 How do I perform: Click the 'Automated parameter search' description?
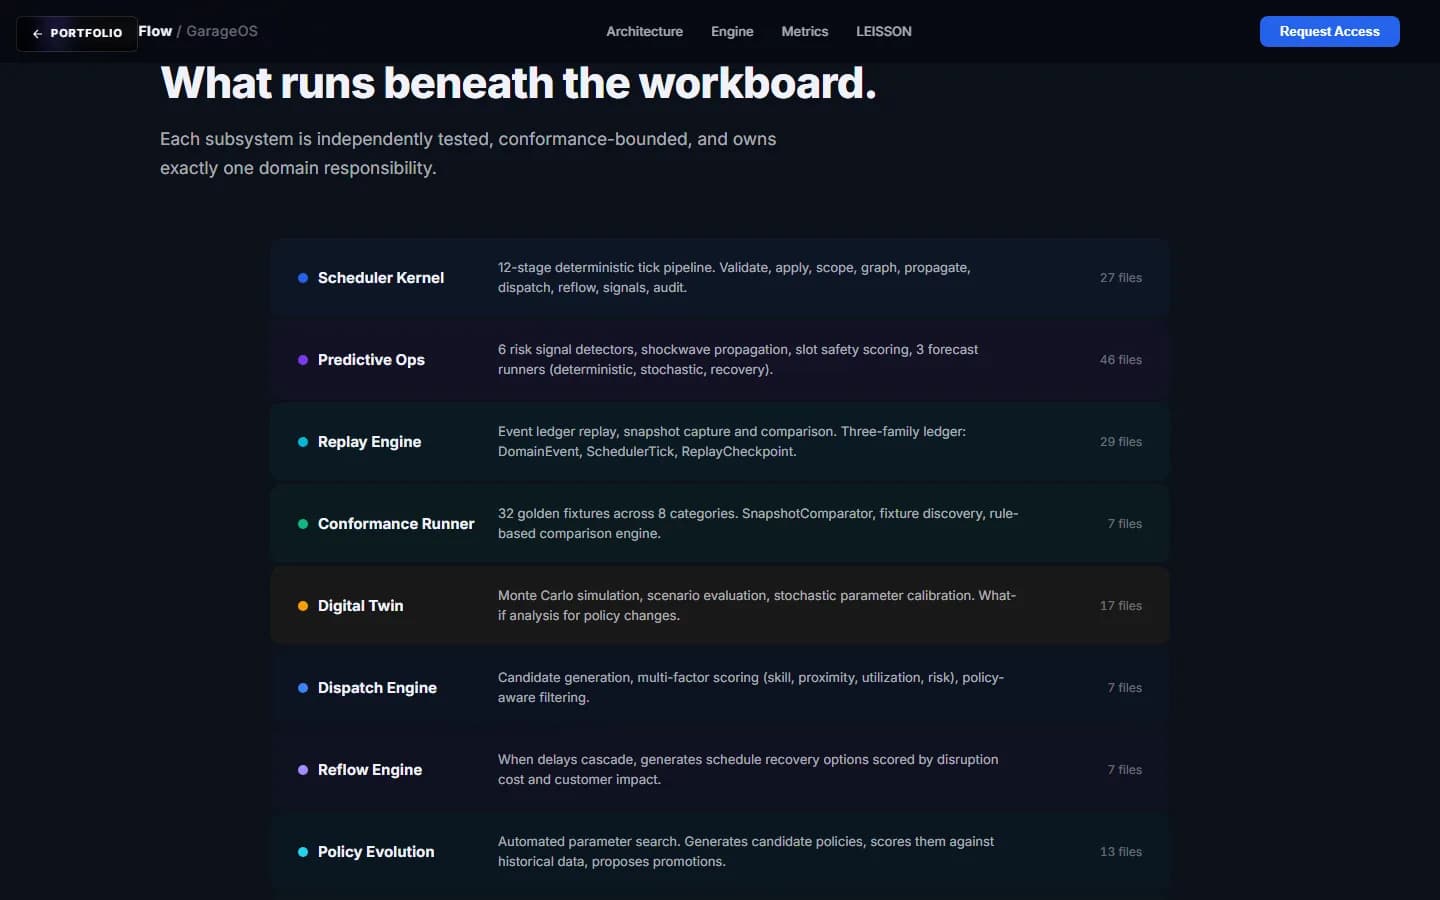point(746,852)
